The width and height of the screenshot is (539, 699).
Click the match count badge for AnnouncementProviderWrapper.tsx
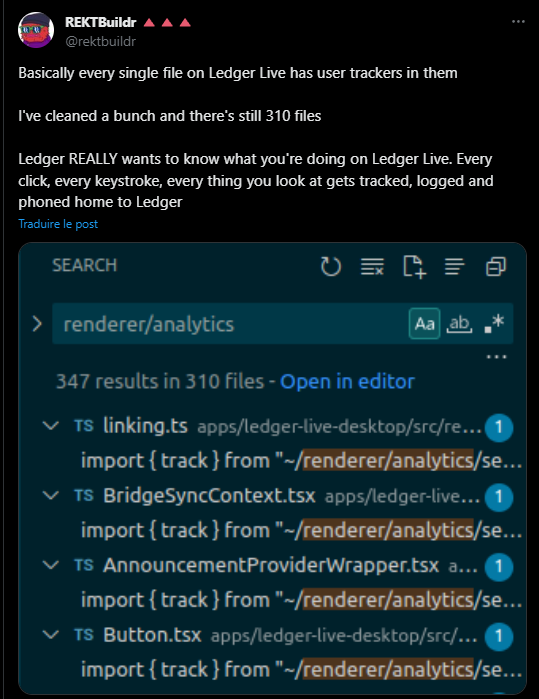(x=499, y=567)
